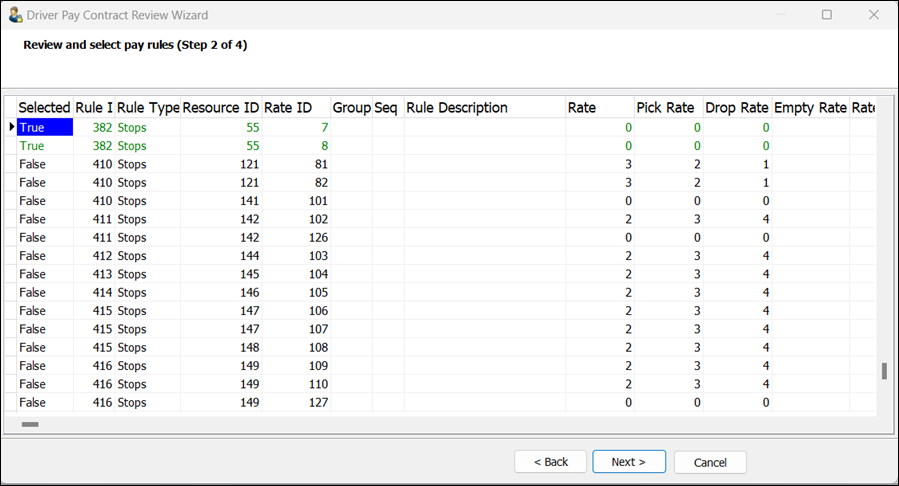Go to the next wizard step

pyautogui.click(x=629, y=462)
